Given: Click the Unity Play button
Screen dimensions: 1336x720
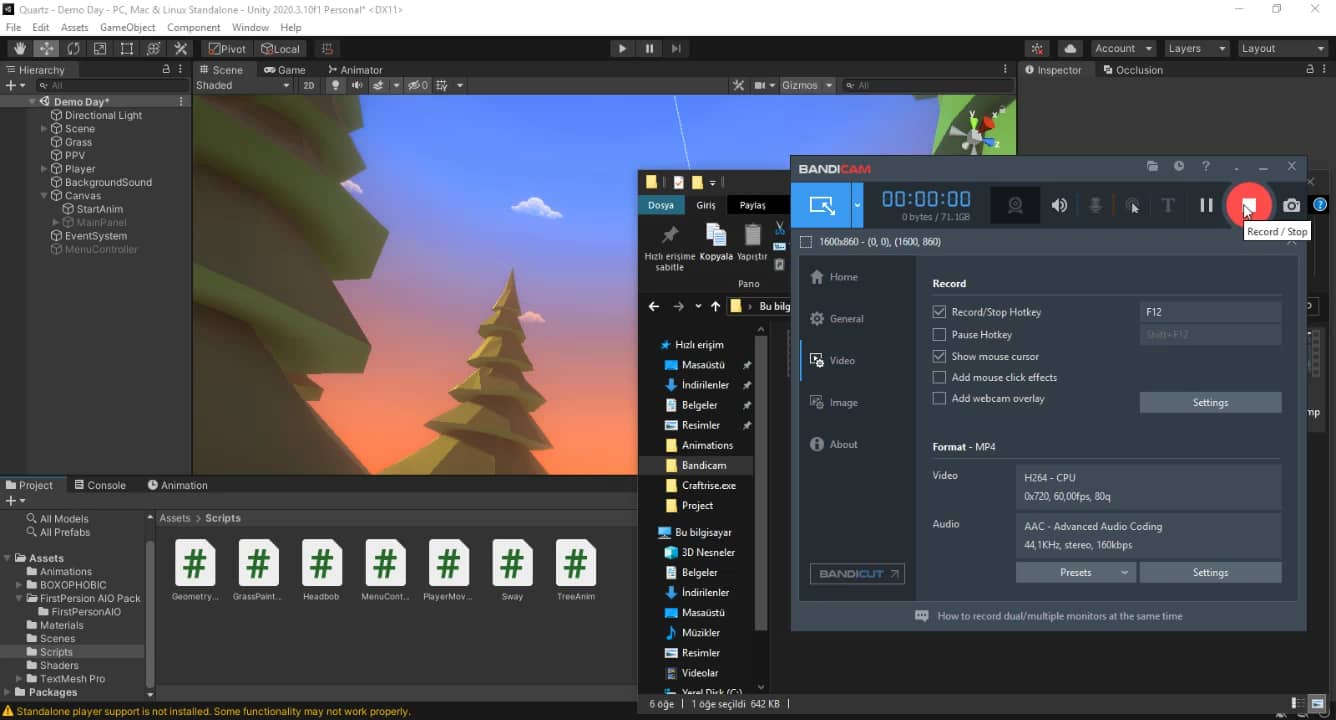Looking at the screenshot, I should (622, 48).
